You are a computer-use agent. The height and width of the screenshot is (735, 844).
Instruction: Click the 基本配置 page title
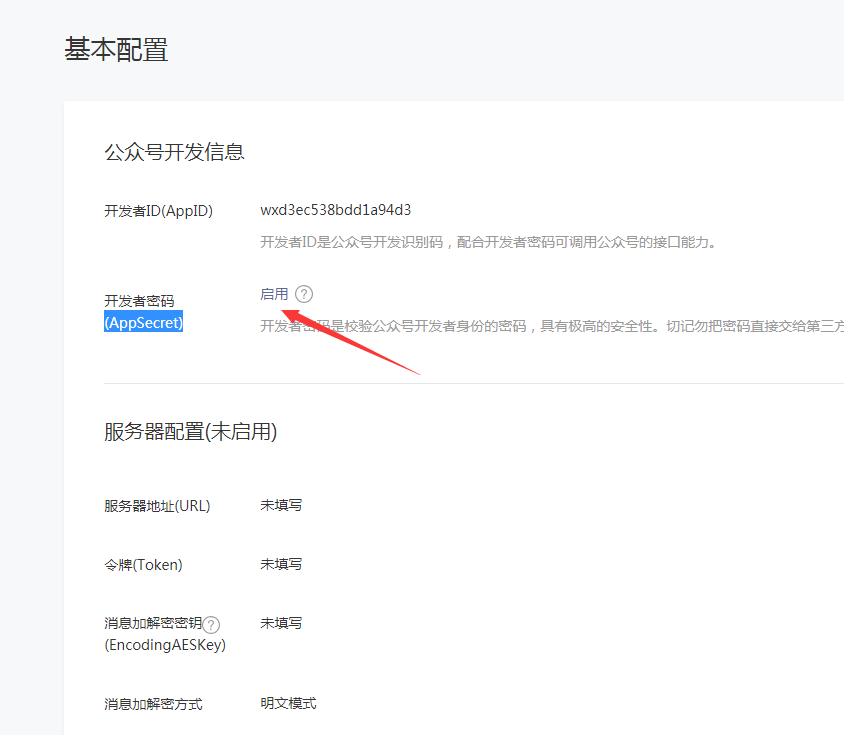(x=116, y=50)
